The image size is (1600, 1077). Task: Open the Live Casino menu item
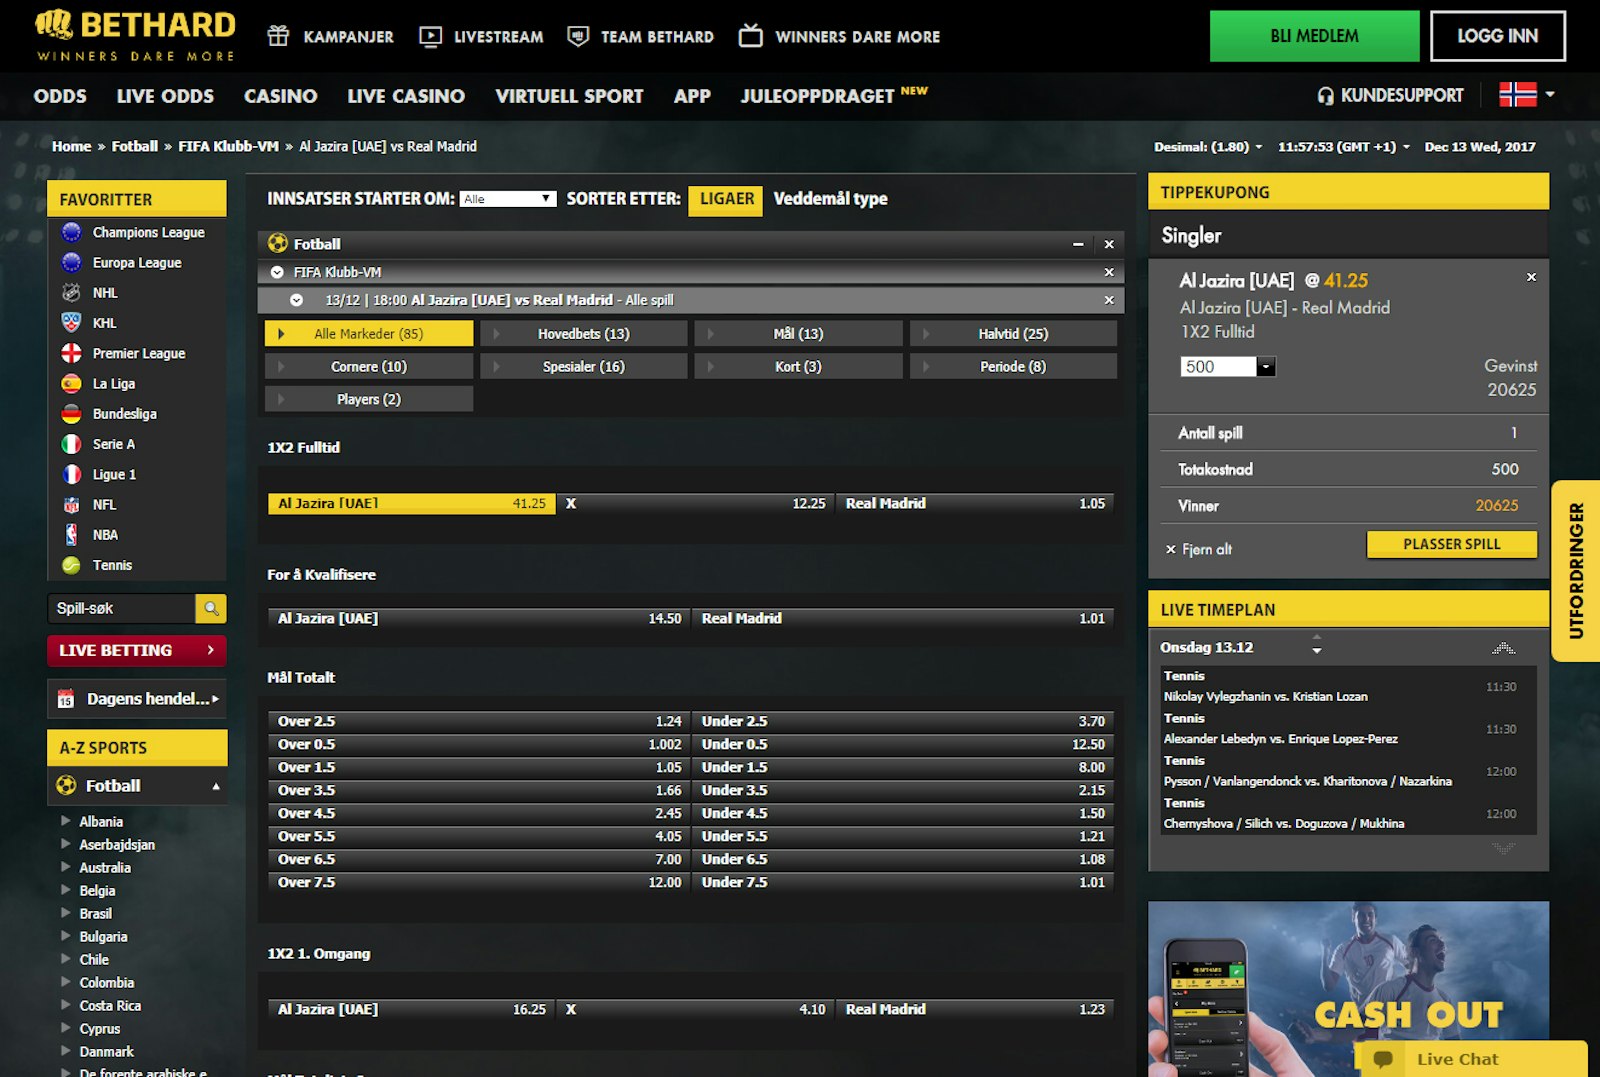pyautogui.click(x=405, y=96)
